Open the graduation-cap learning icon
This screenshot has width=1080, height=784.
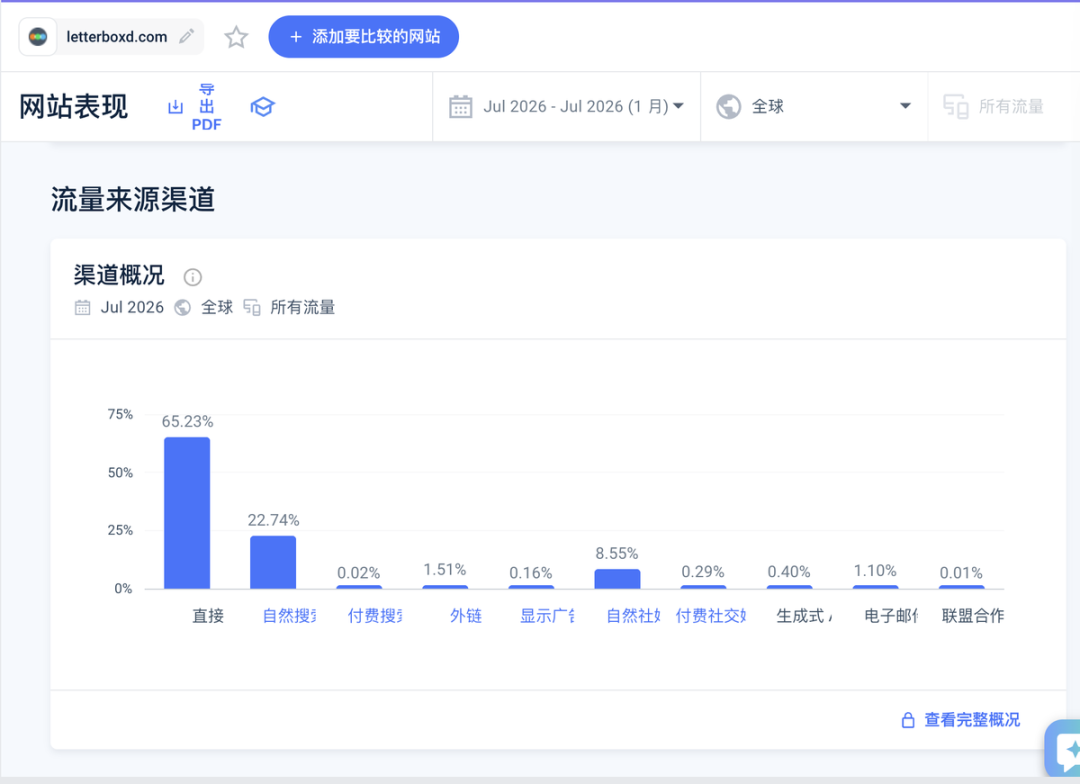tap(262, 107)
